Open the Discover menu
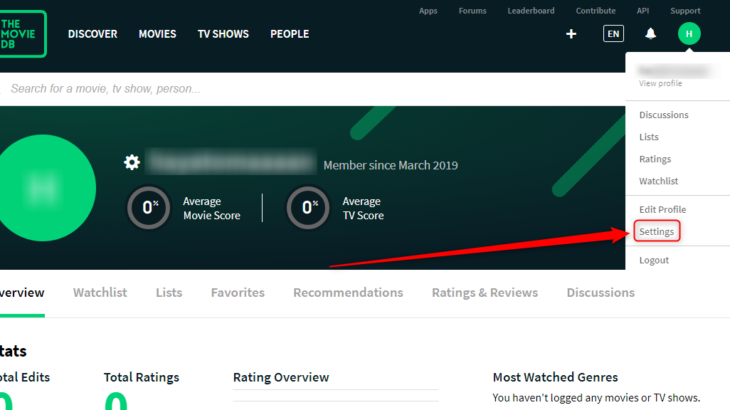The height and width of the screenshot is (410, 730). coord(92,34)
